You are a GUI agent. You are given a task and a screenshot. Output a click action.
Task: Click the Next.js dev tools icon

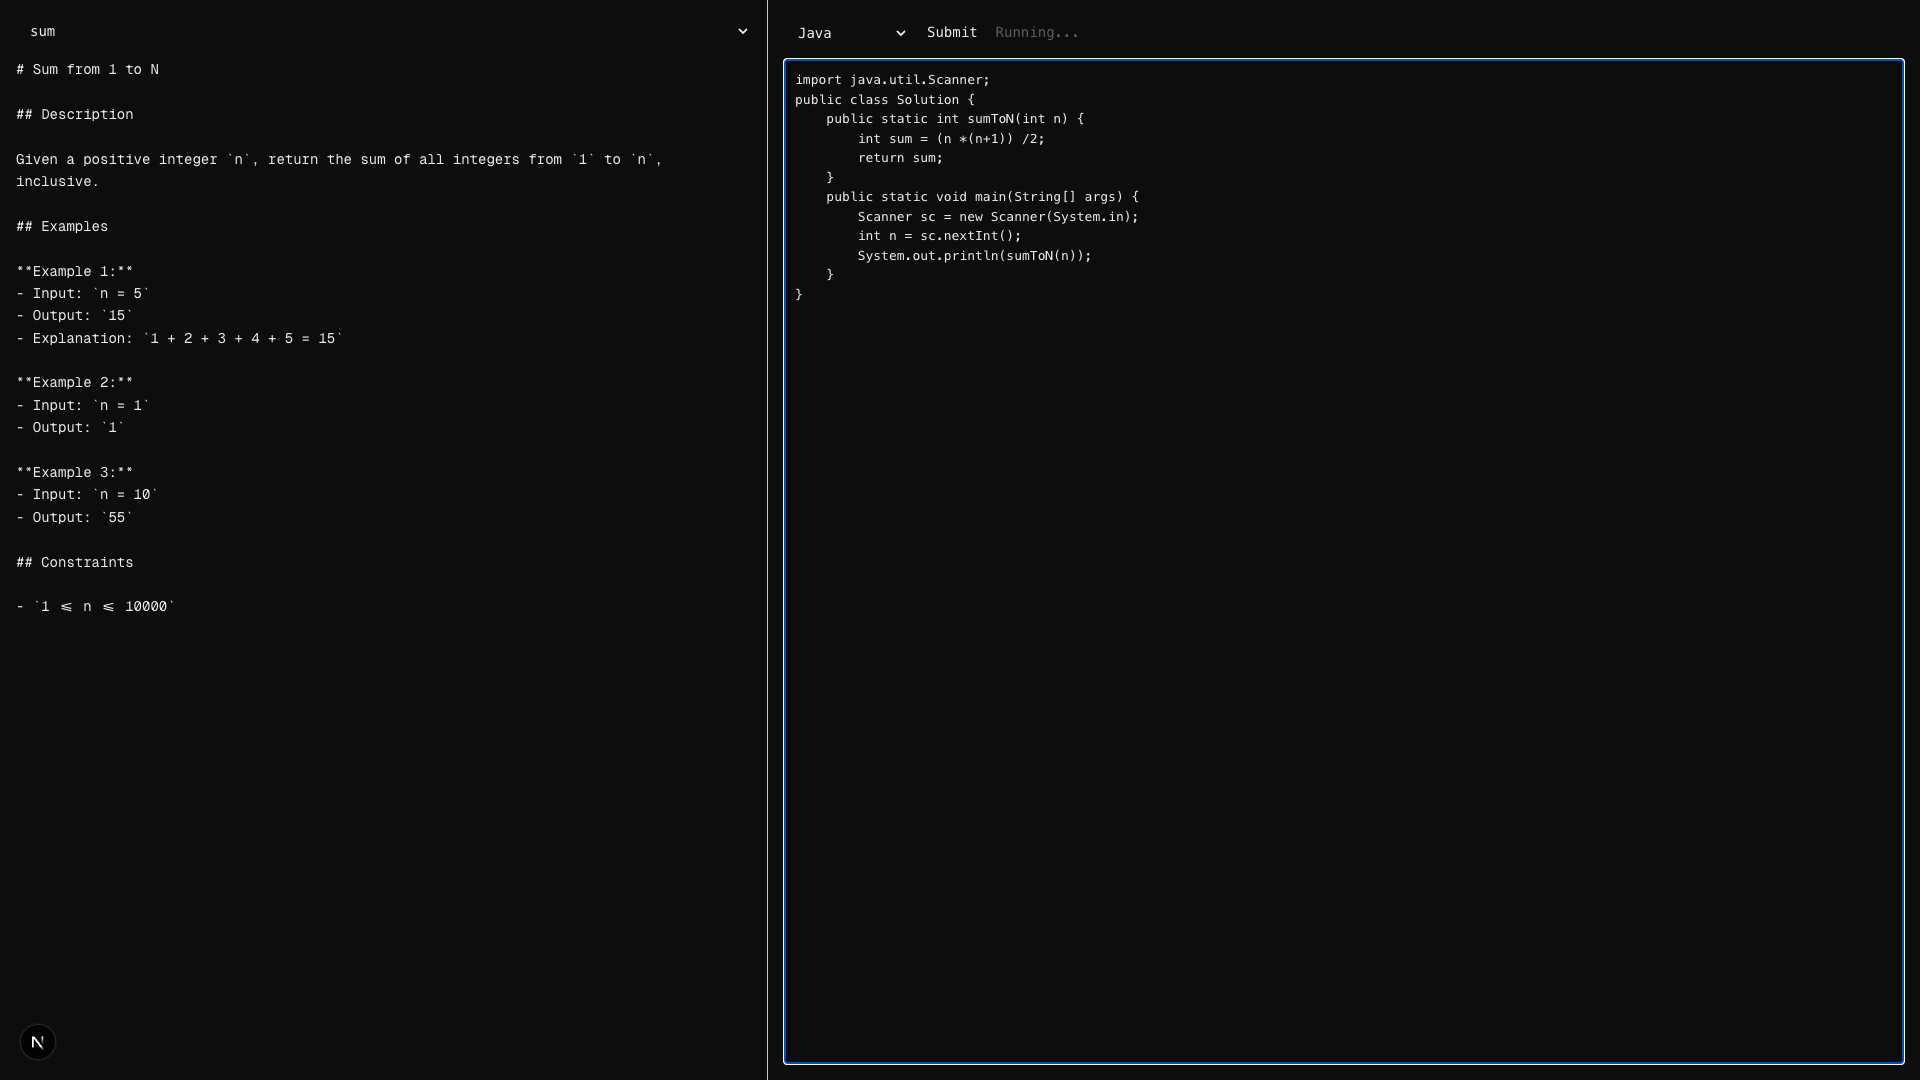tap(38, 1042)
